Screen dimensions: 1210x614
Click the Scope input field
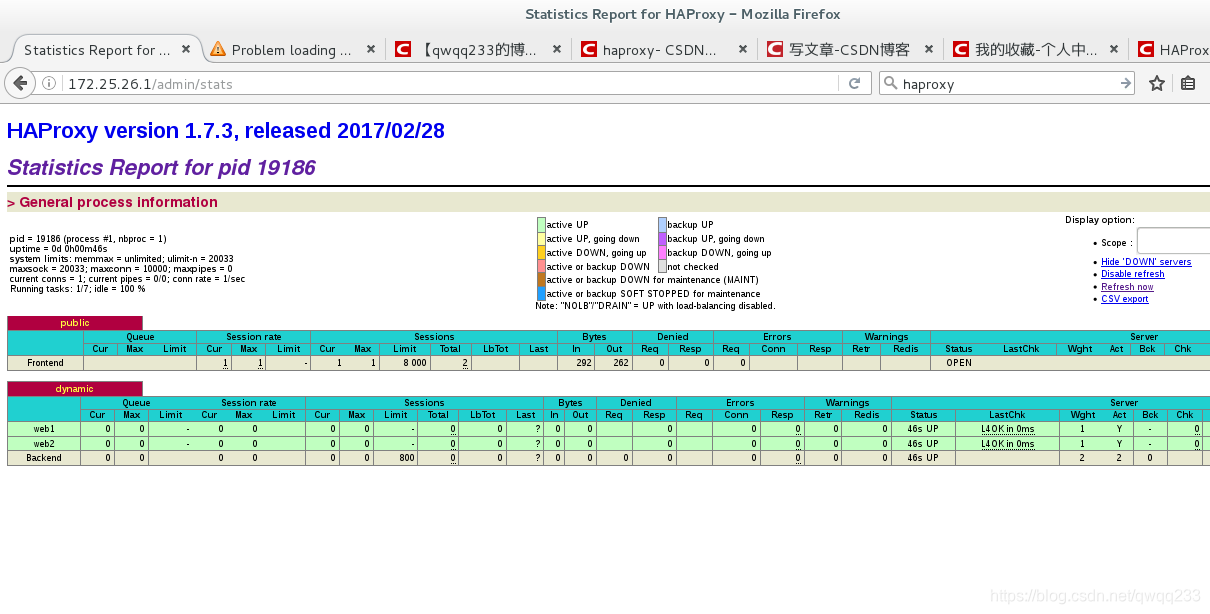1173,241
